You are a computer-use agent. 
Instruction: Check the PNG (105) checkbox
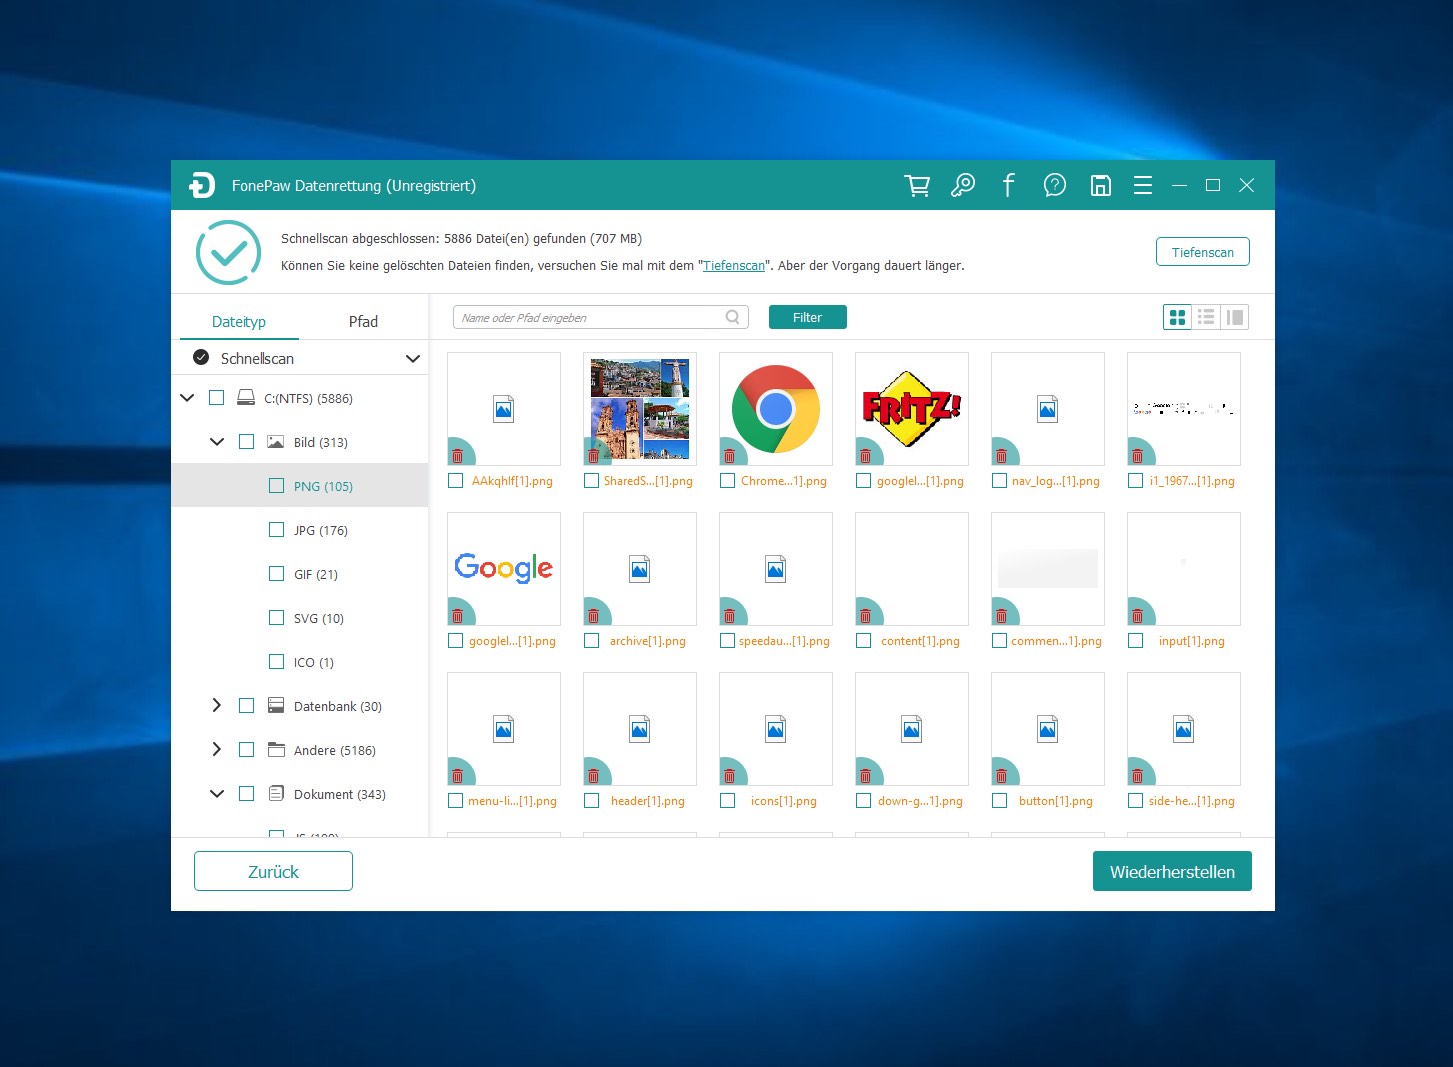tap(276, 486)
